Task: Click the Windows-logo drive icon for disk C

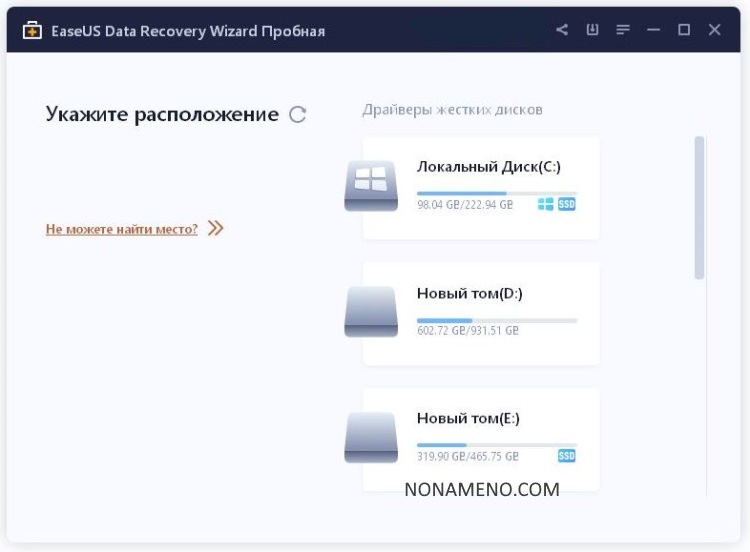Action: 371,186
